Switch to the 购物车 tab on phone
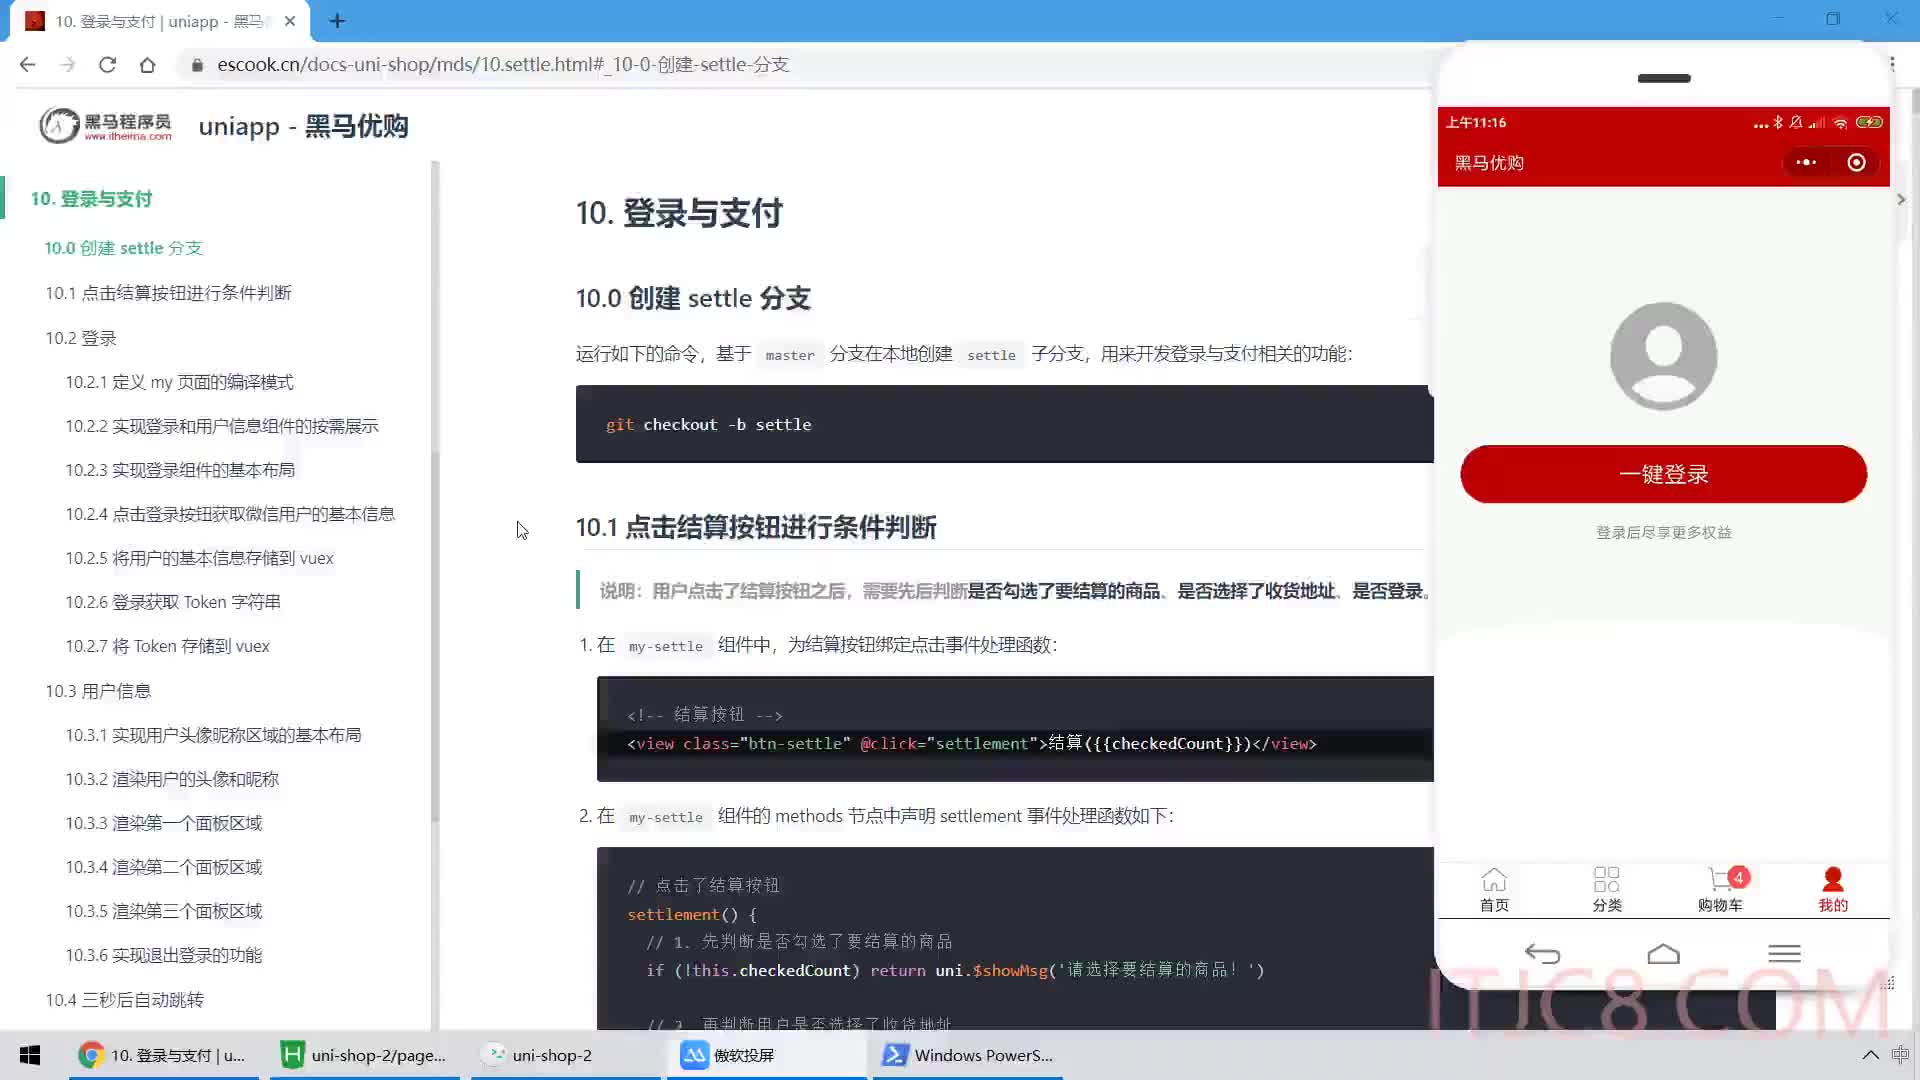The height and width of the screenshot is (1080, 1920). tap(1720, 889)
